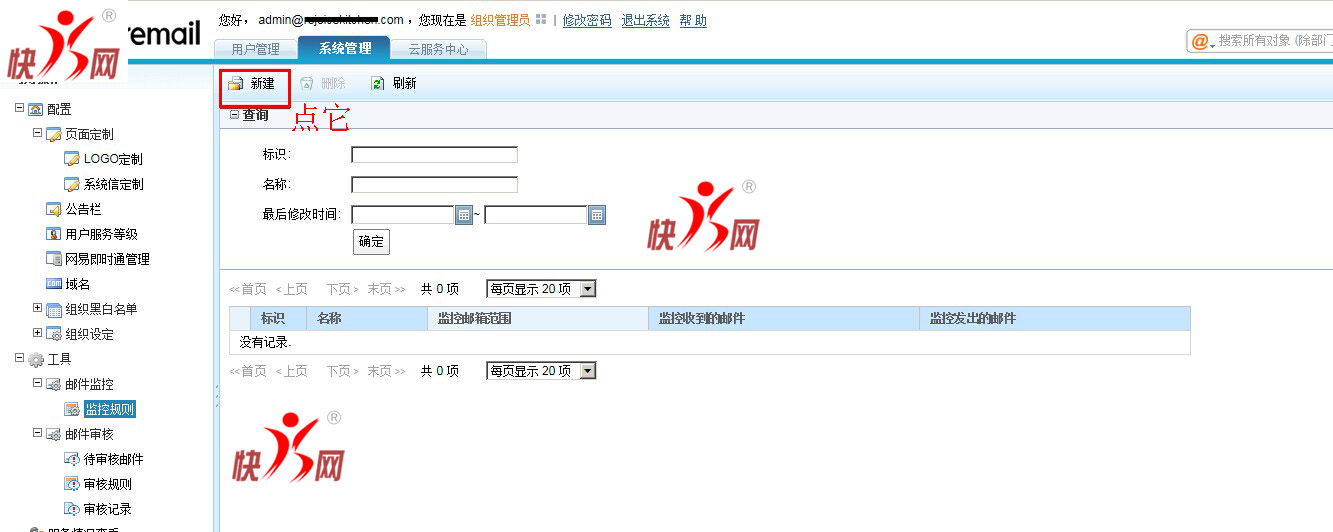The image size is (1333, 532).
Task: Open the end date calendar picker icon
Action: 596,215
